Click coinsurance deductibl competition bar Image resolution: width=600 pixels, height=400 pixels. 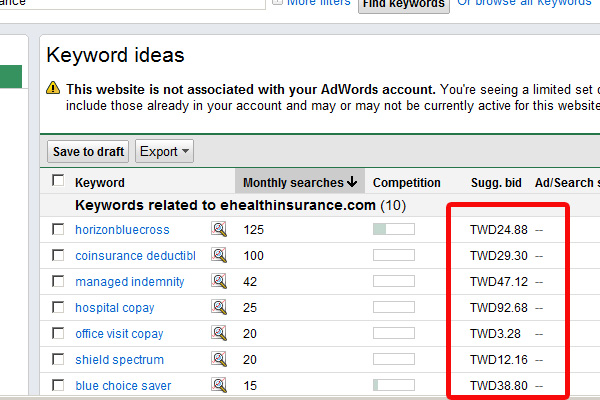(x=394, y=255)
